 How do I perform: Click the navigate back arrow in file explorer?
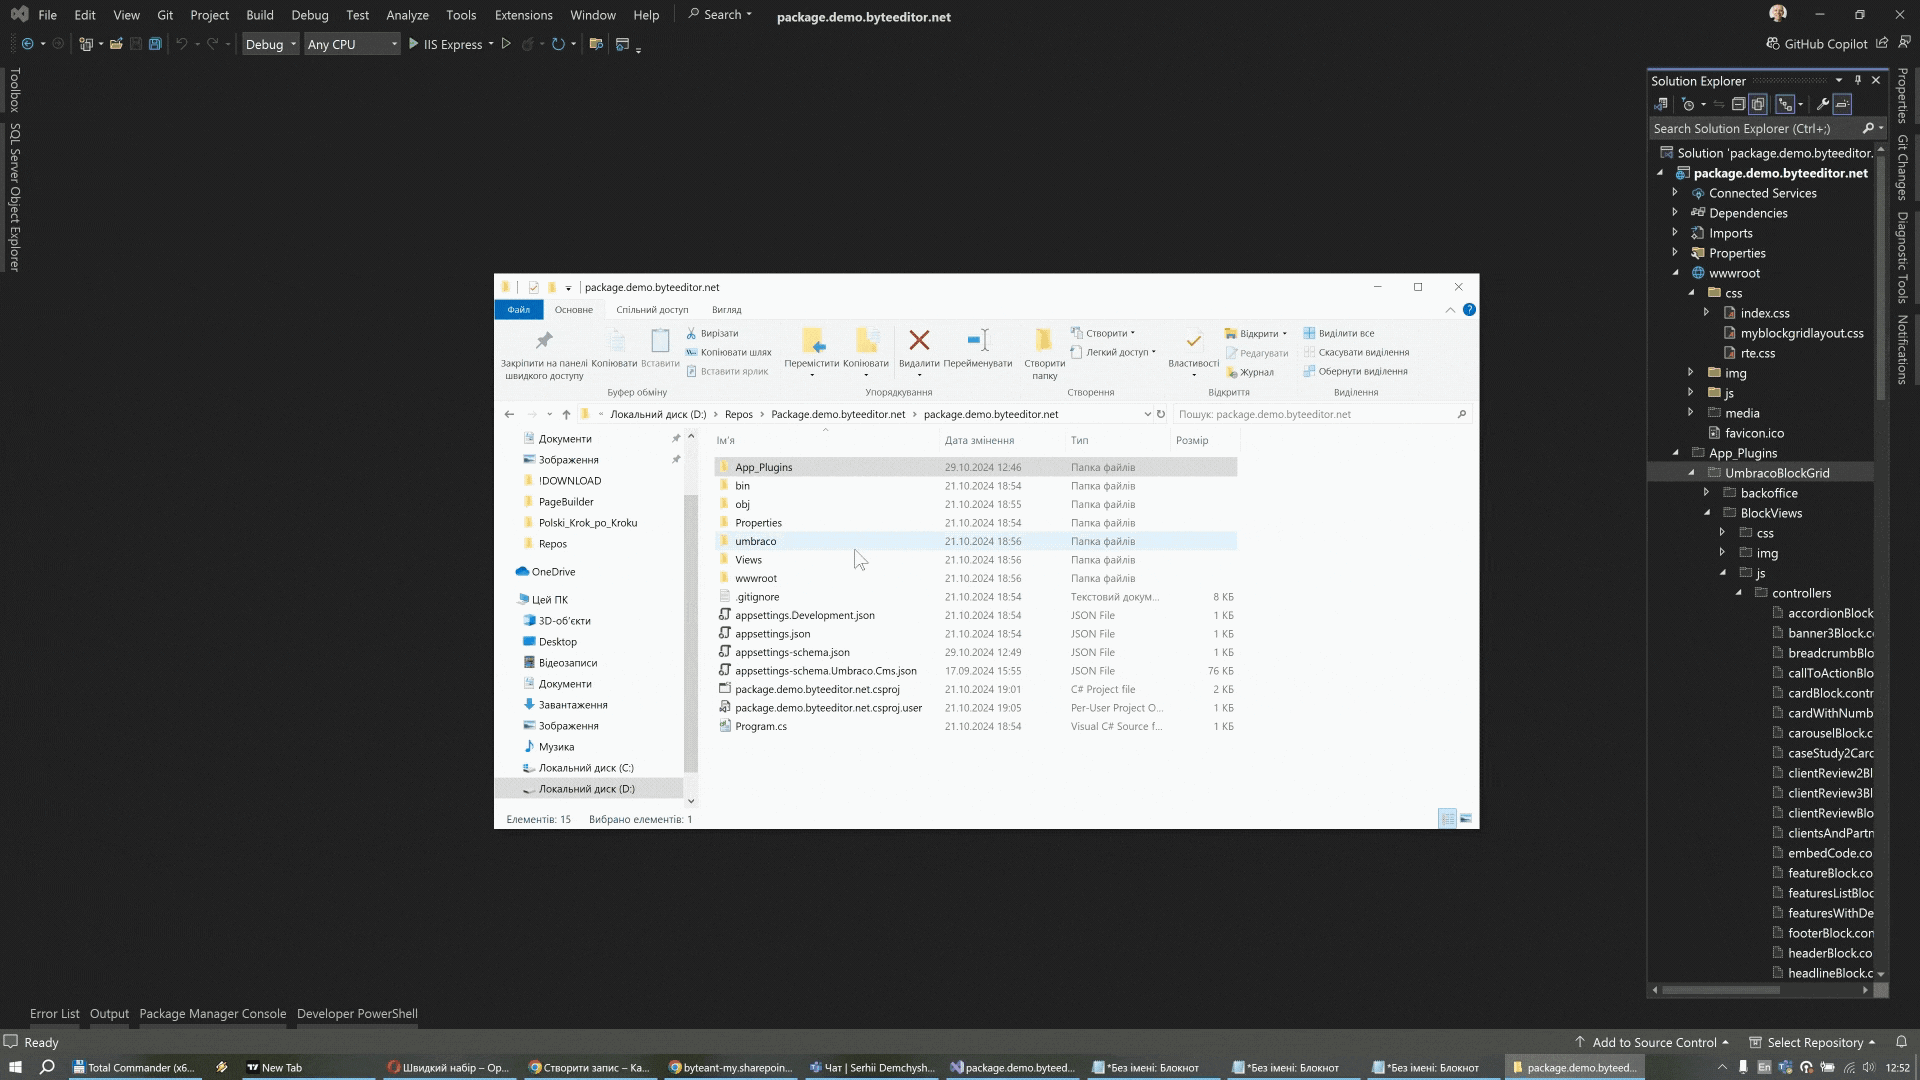pyautogui.click(x=508, y=414)
